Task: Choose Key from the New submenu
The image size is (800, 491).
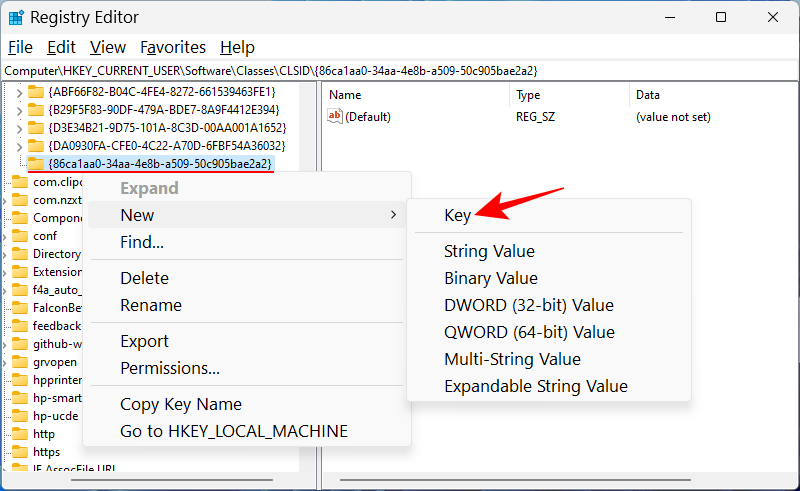Action: [x=457, y=214]
